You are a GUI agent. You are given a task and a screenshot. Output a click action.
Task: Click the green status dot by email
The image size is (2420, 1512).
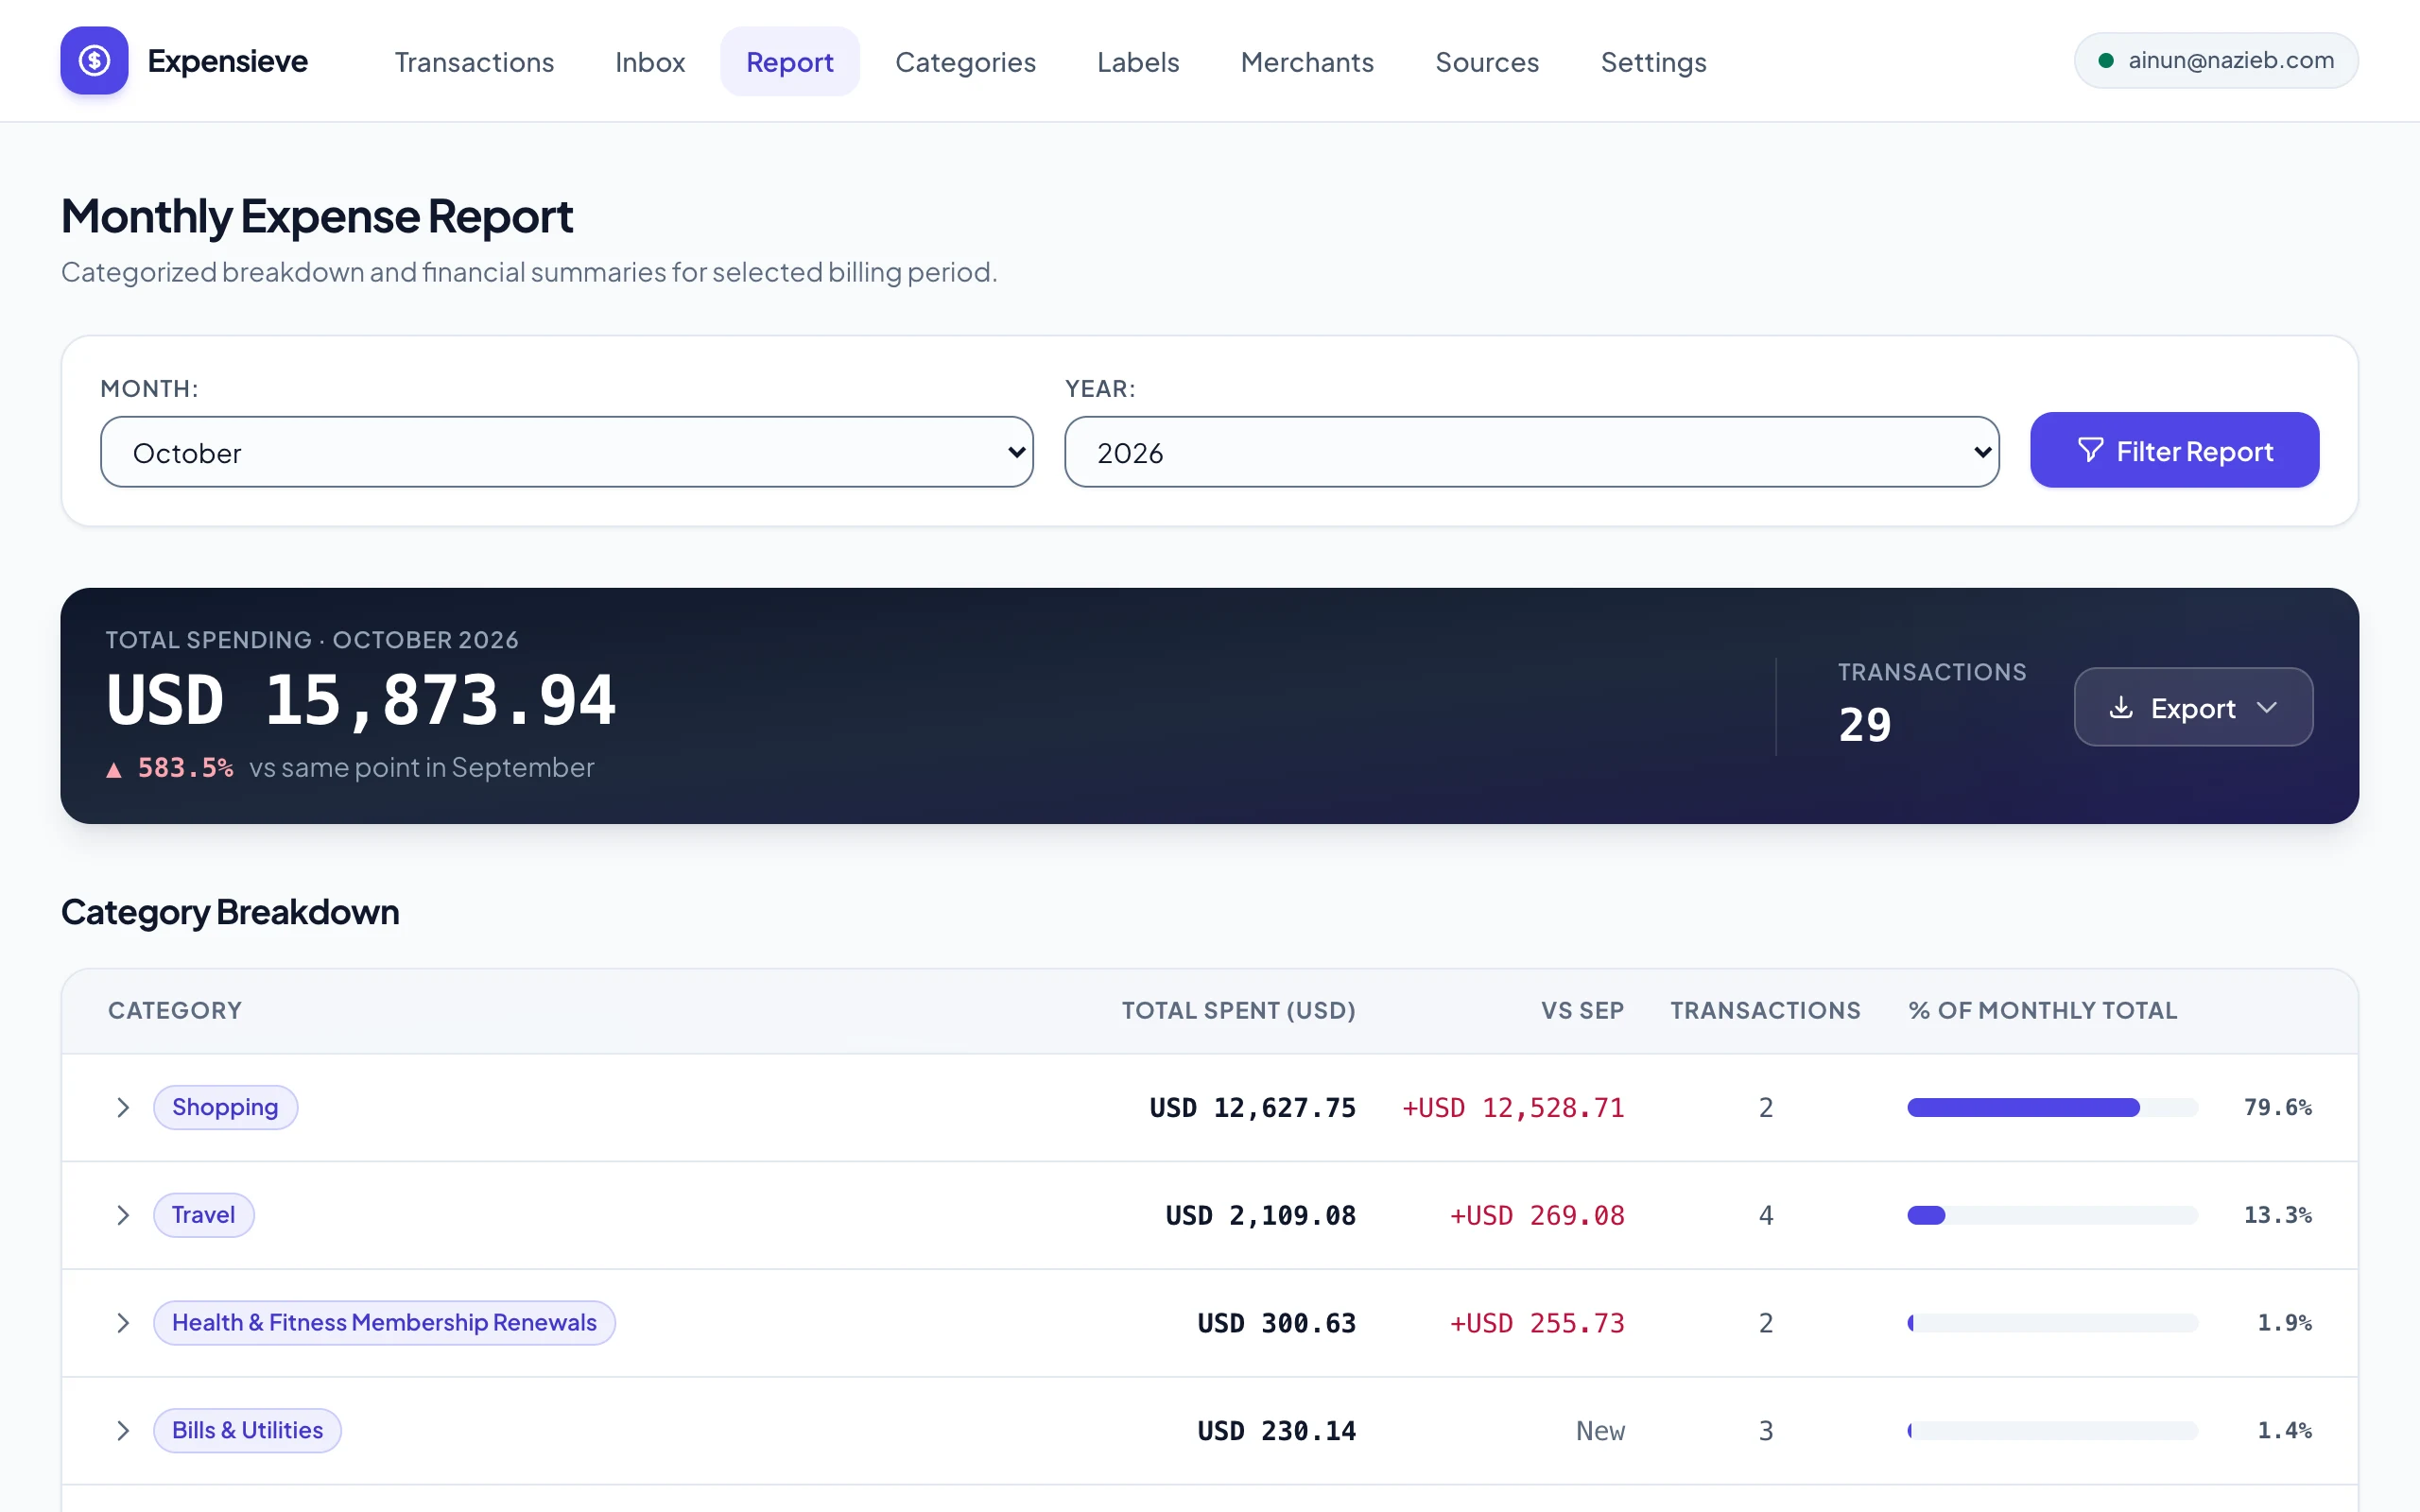(x=2106, y=61)
